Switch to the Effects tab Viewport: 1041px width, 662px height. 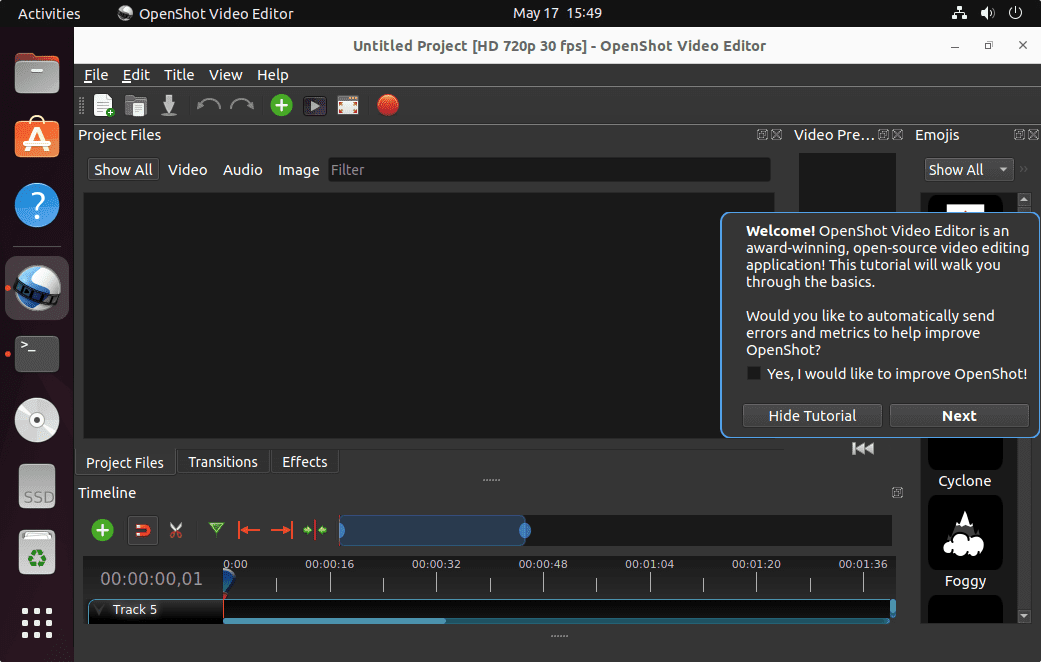coord(305,461)
